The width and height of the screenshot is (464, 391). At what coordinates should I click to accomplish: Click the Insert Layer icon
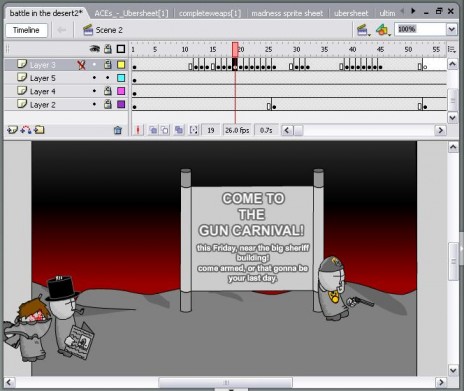click(x=12, y=130)
